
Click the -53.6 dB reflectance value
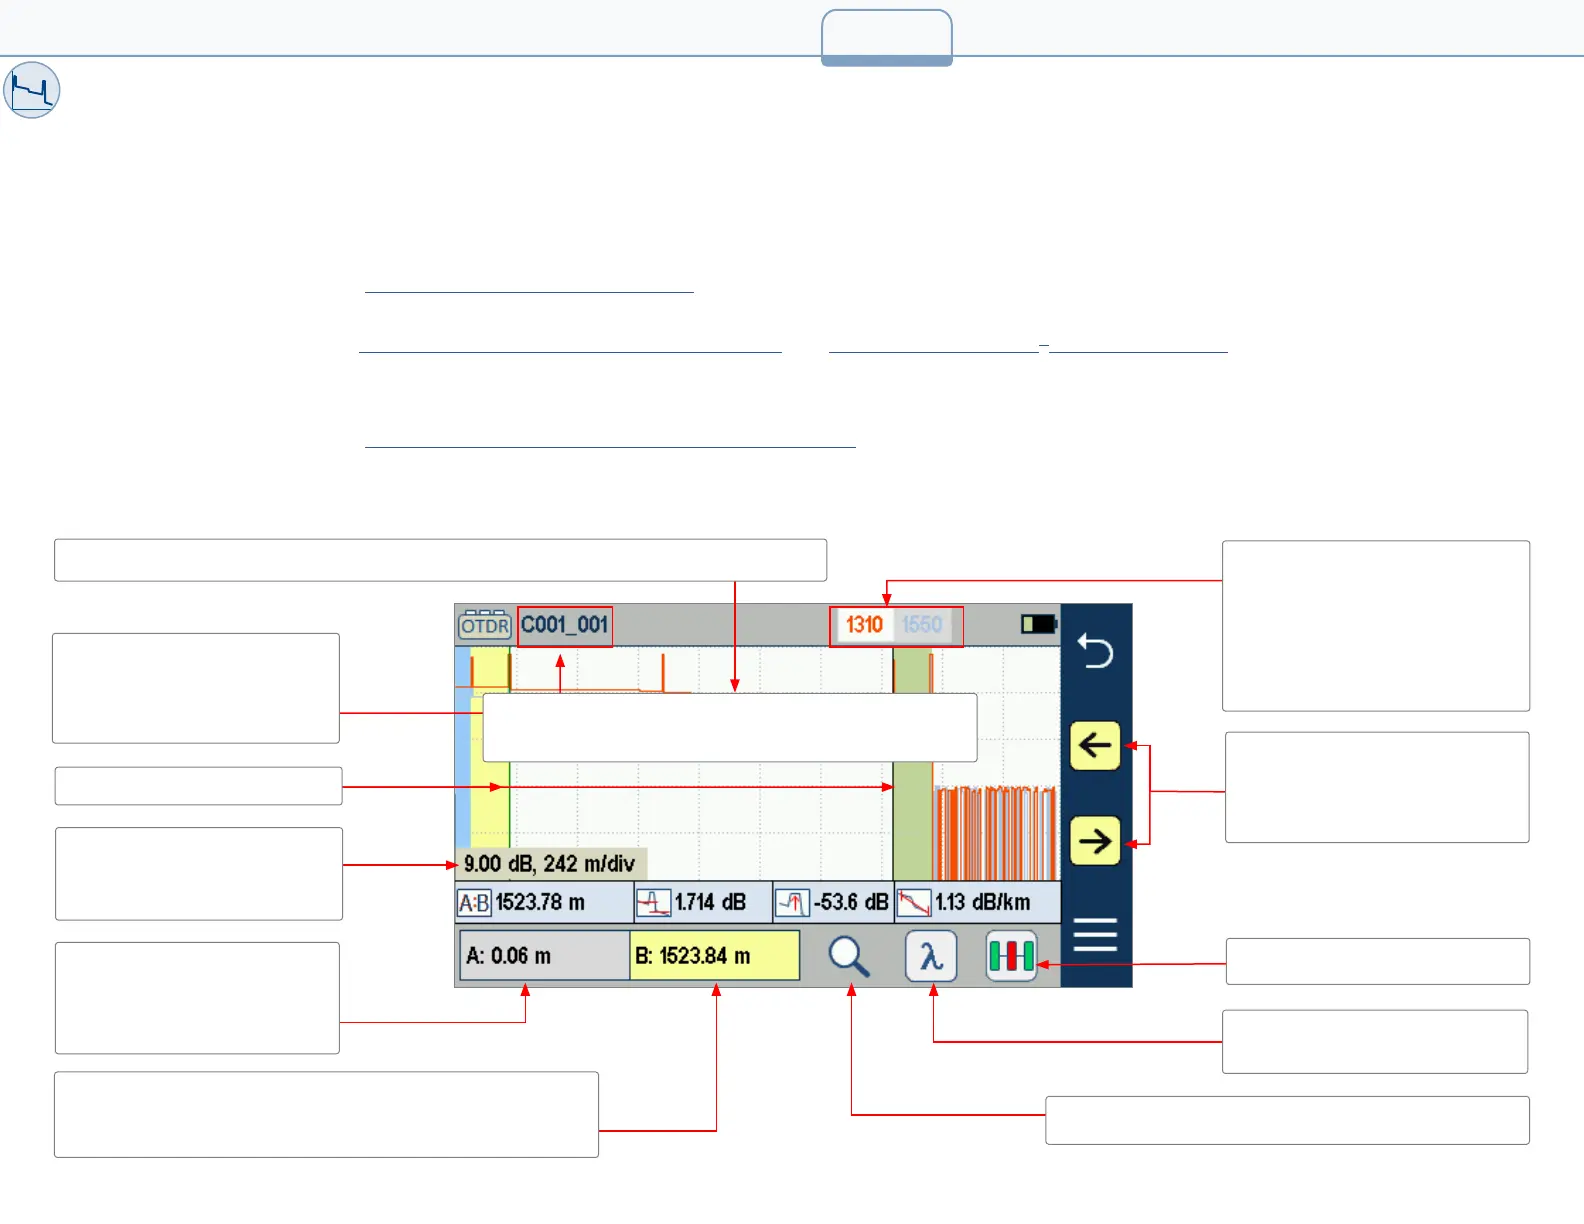click(x=851, y=902)
